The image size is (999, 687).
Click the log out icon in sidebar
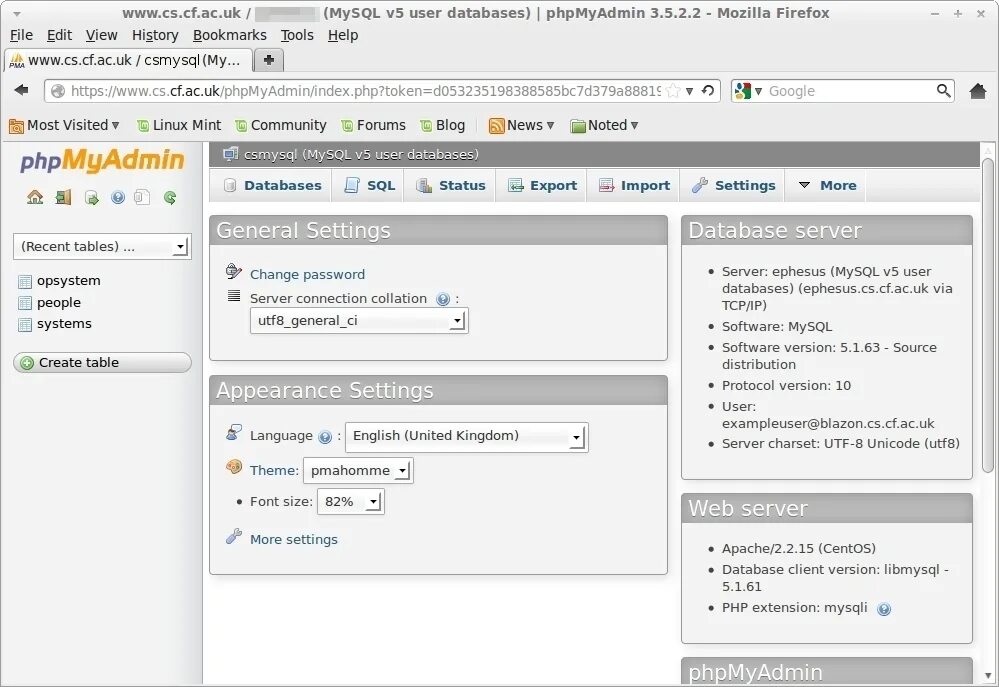tap(62, 198)
